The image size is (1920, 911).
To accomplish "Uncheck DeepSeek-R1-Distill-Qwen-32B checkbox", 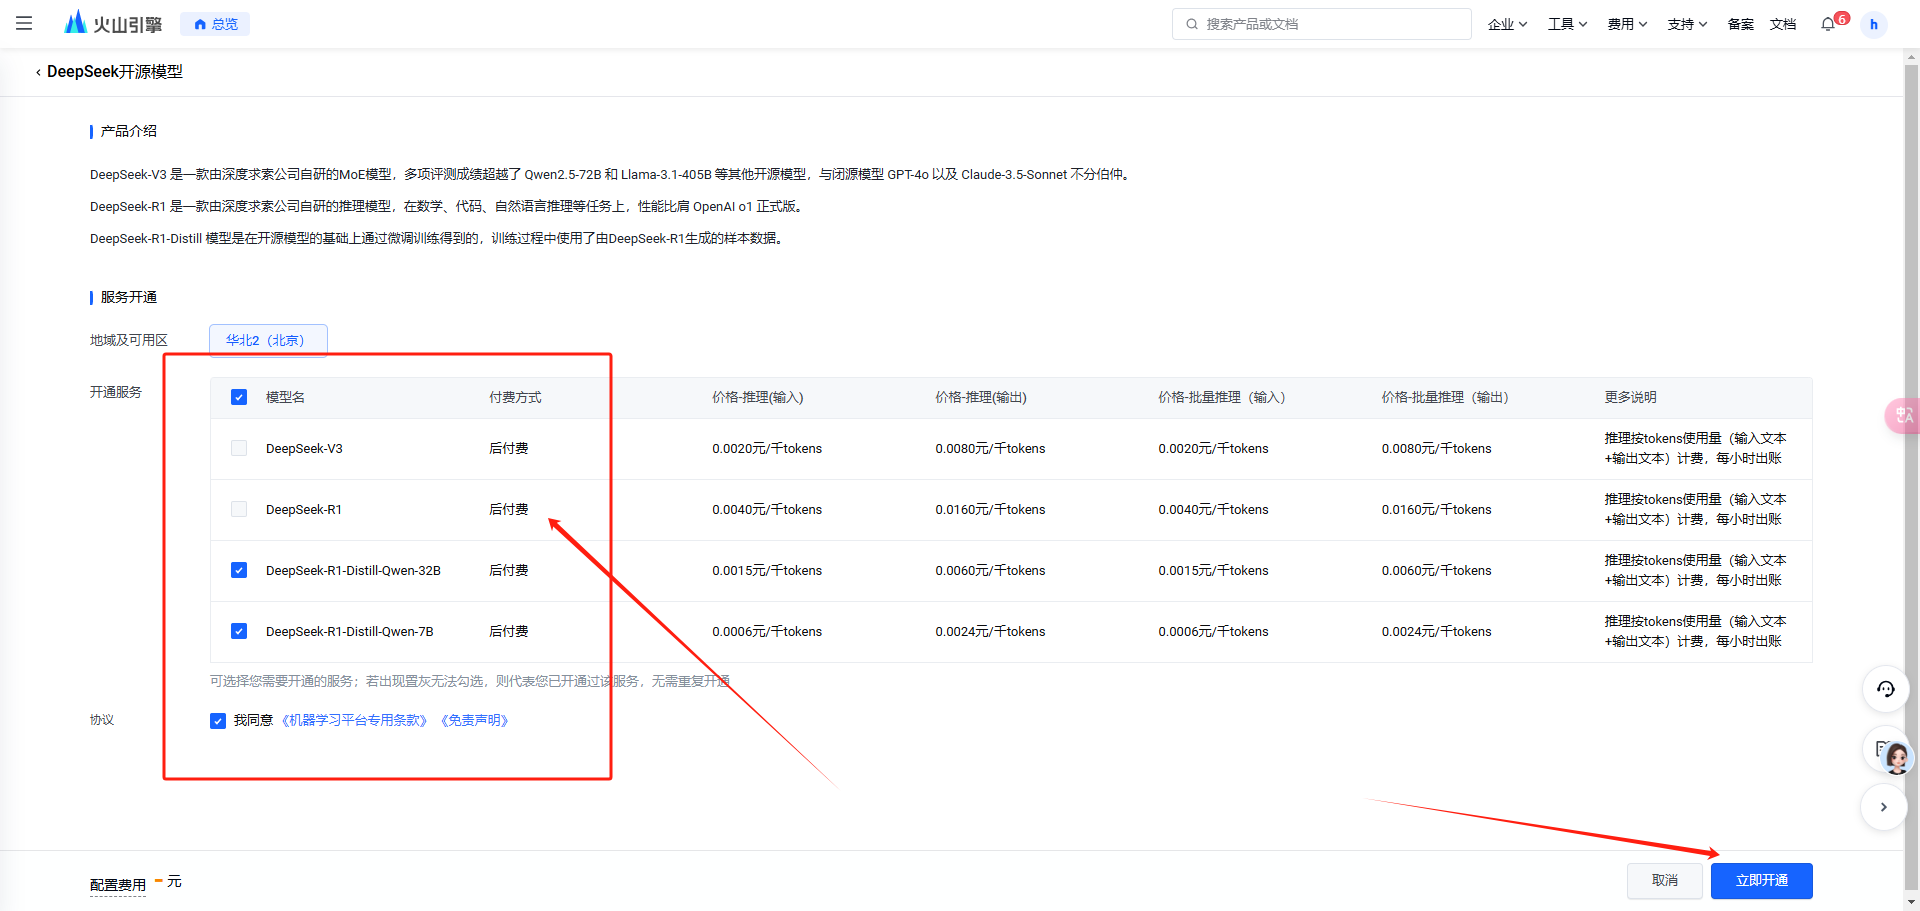I will pos(239,570).
